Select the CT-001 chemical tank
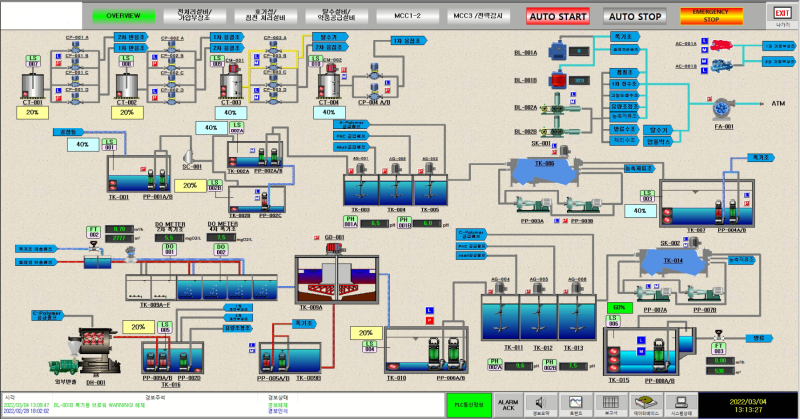This screenshot has height=419, width=800. pos(33,86)
